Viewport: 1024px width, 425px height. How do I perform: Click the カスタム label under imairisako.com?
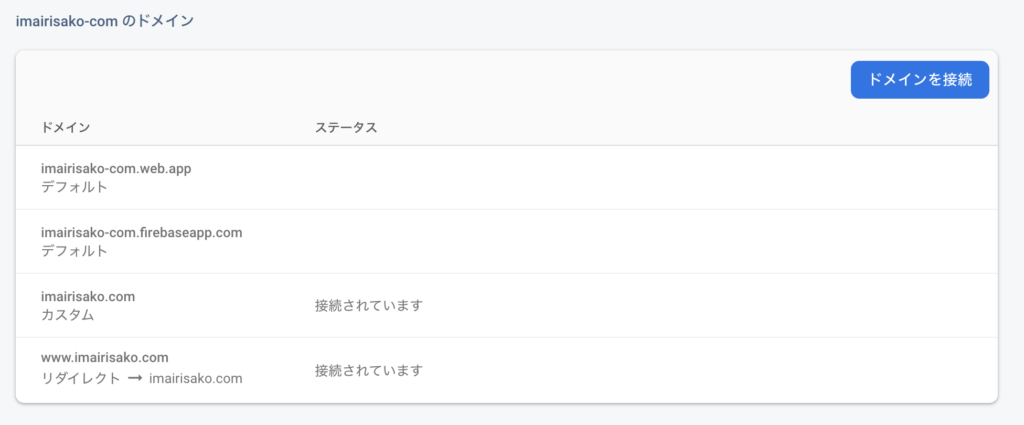click(x=67, y=315)
